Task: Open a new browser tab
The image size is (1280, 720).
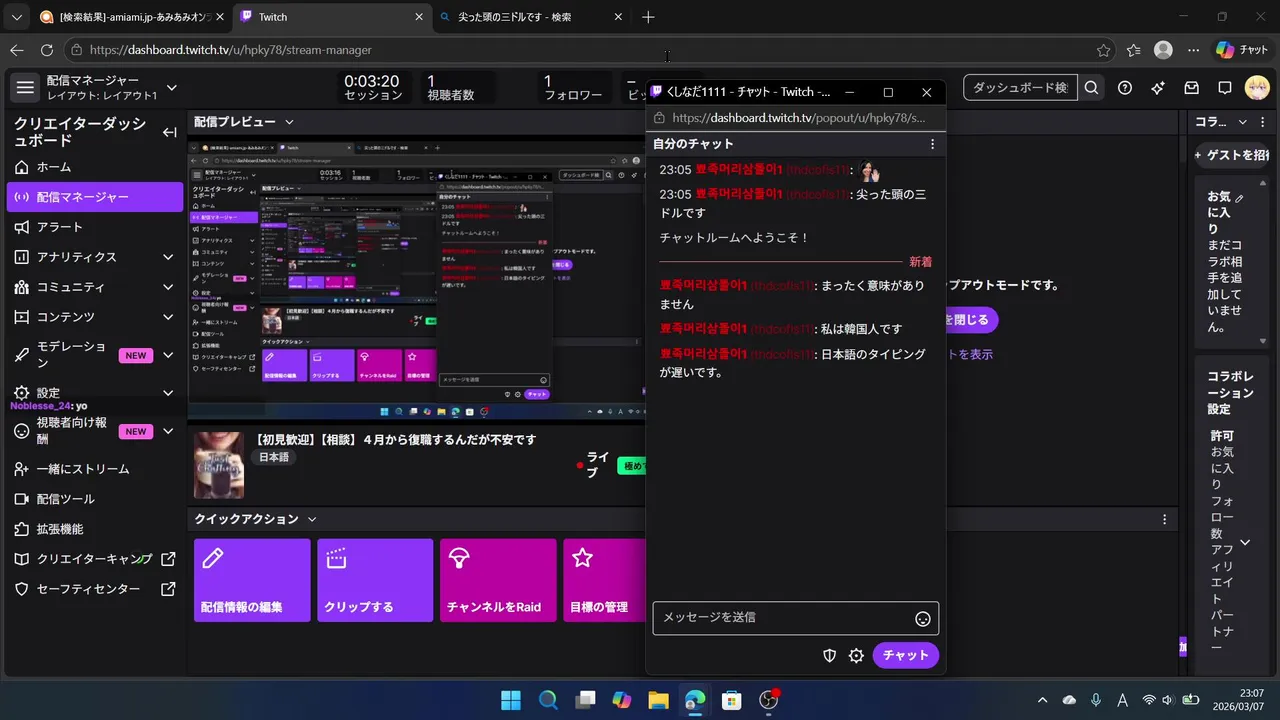Action: 648,17
